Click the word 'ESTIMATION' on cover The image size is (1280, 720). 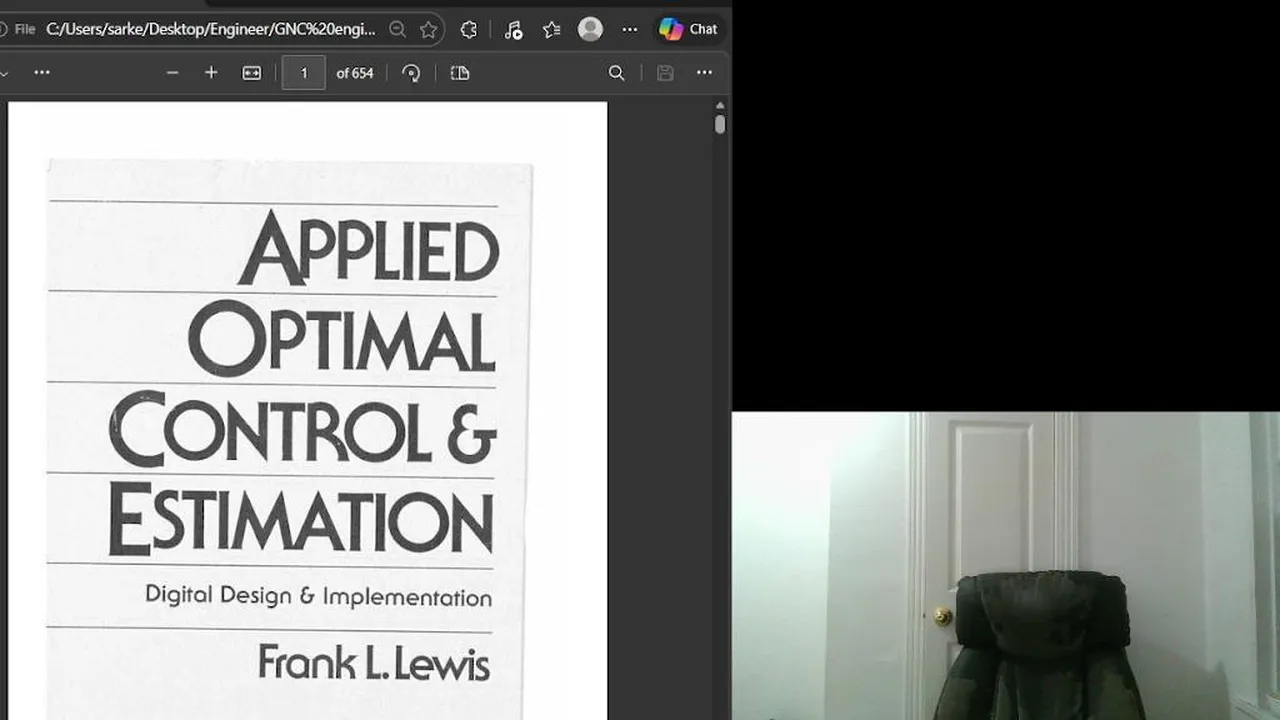pyautogui.click(x=300, y=519)
